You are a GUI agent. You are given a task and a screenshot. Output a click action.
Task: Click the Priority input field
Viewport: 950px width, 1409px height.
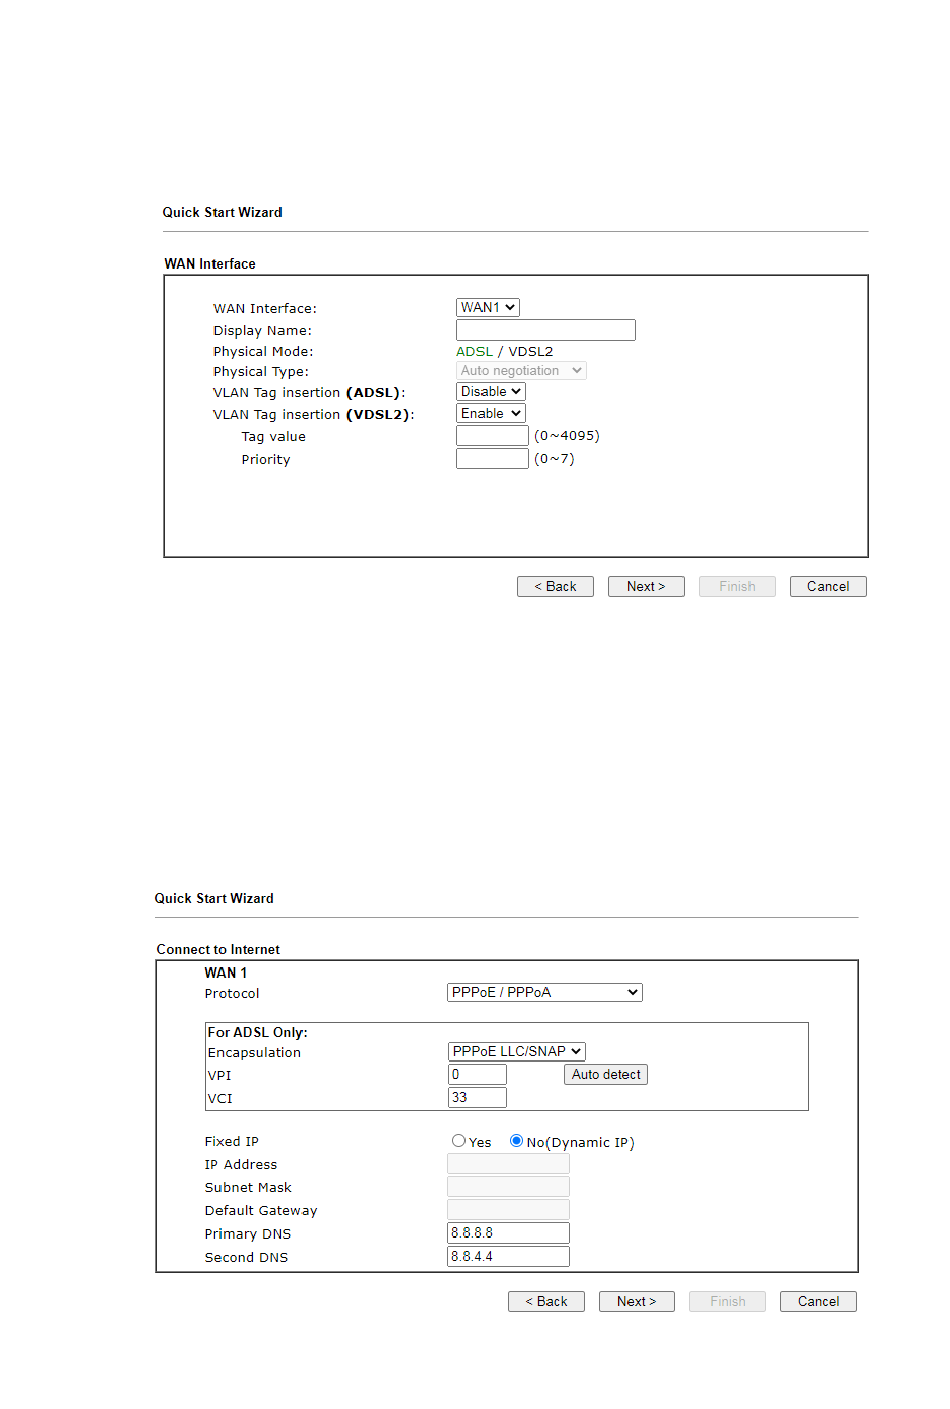tap(492, 458)
